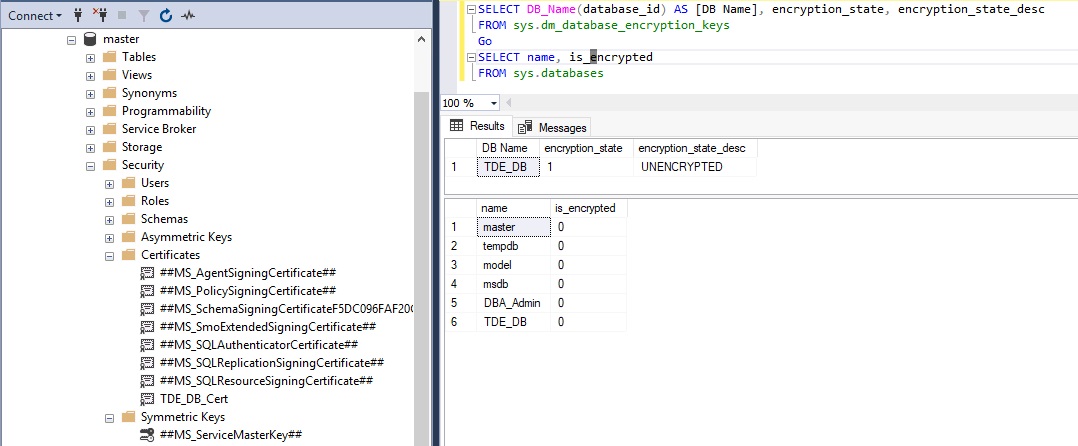Select the master cell in the results

tap(514, 227)
